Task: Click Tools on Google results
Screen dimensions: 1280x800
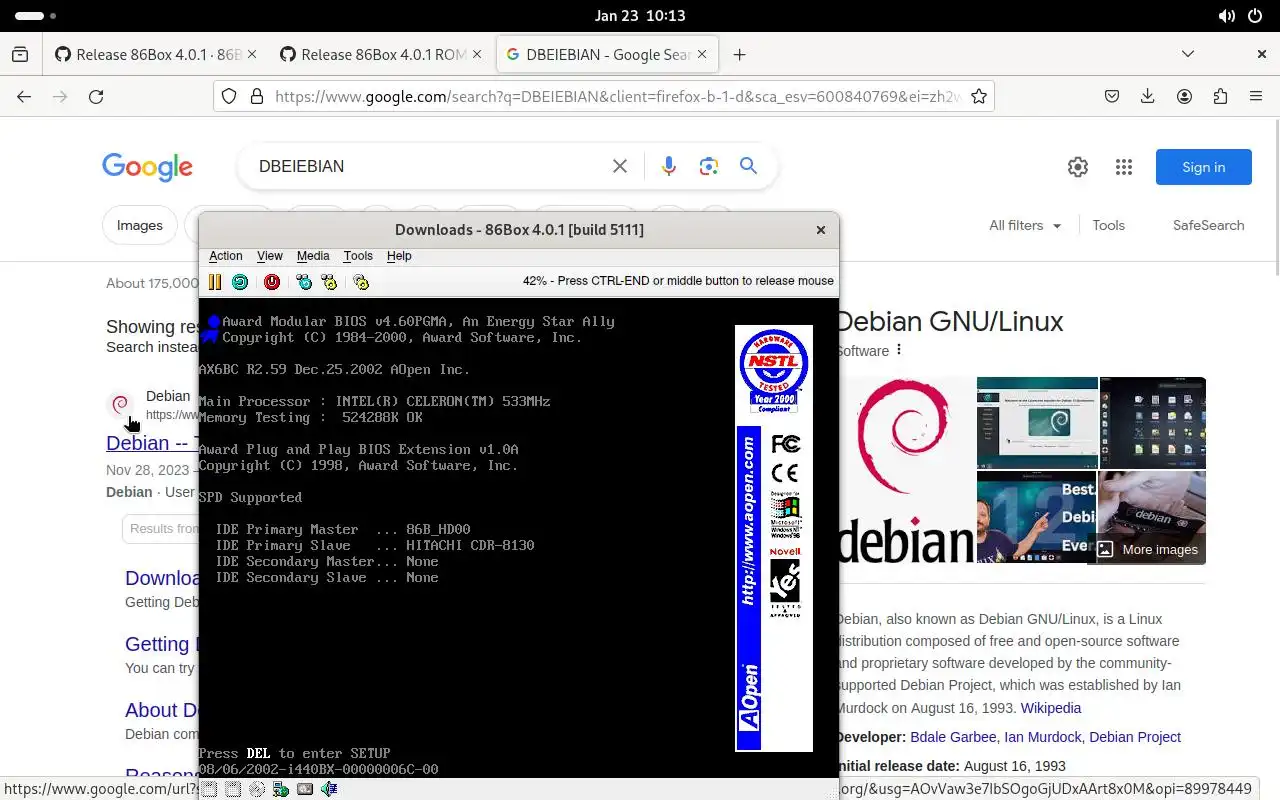Action: point(1108,226)
